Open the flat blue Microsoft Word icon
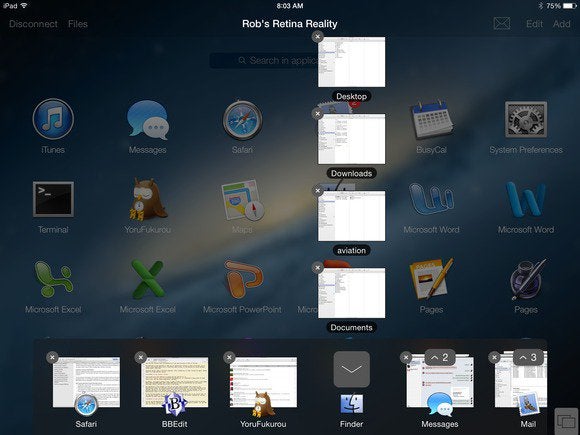The image size is (580, 435). tap(526, 200)
